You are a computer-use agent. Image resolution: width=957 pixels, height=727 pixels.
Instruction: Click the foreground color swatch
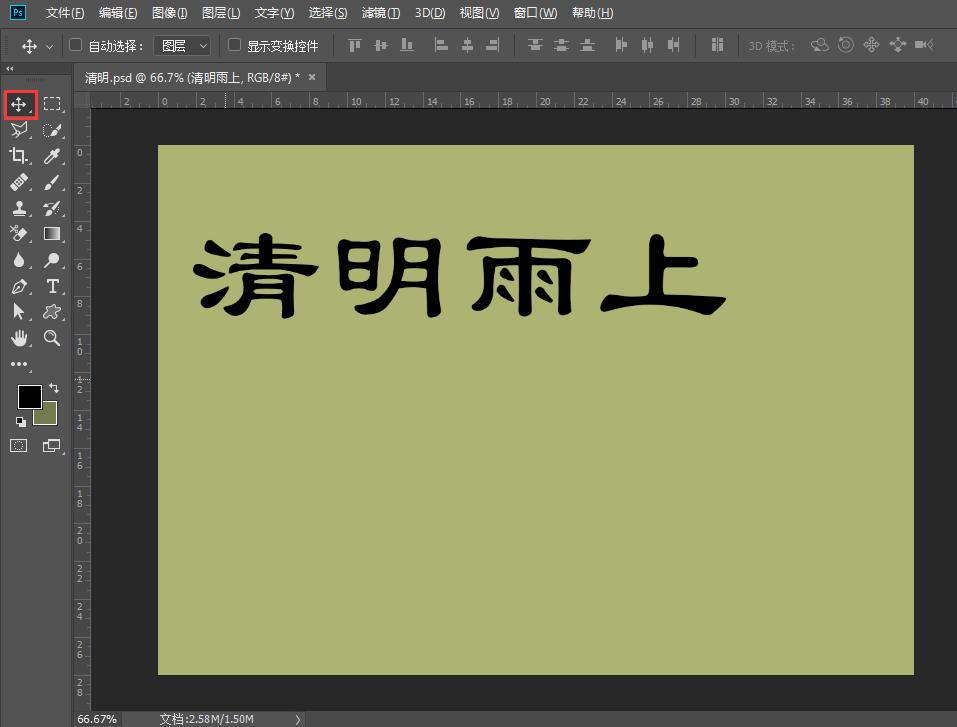coord(29,397)
